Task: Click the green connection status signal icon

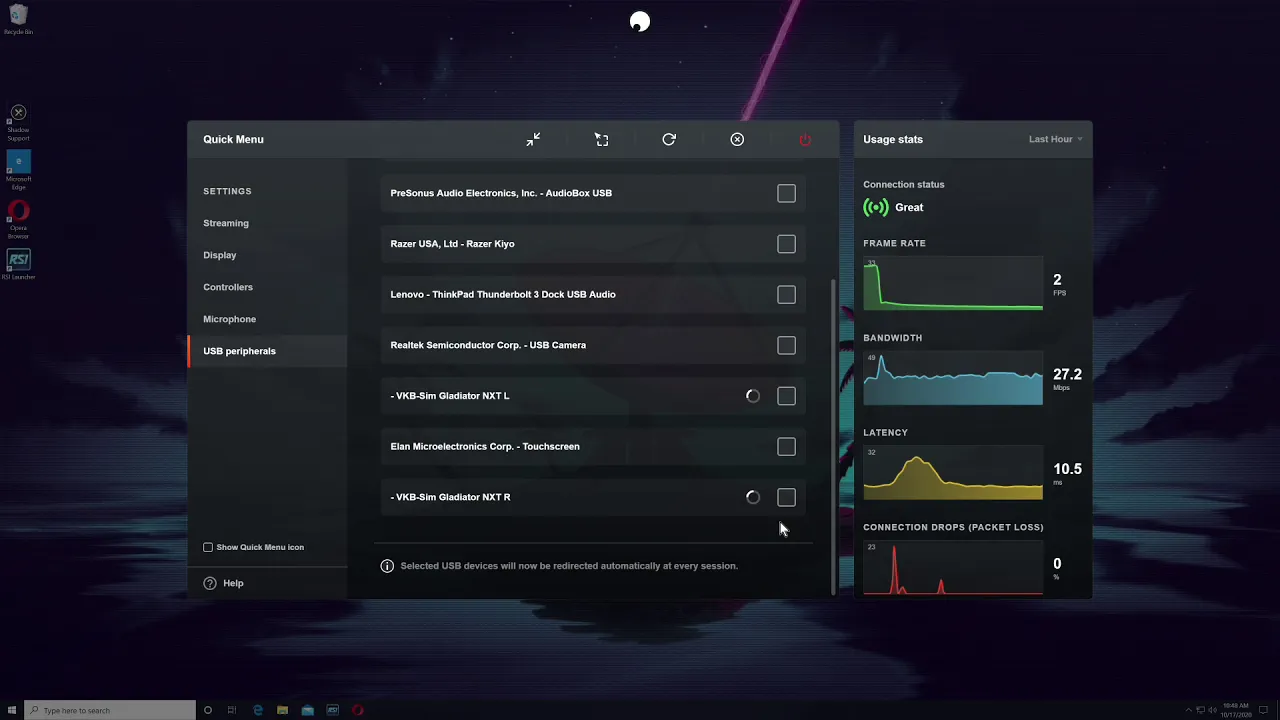Action: pyautogui.click(x=876, y=207)
